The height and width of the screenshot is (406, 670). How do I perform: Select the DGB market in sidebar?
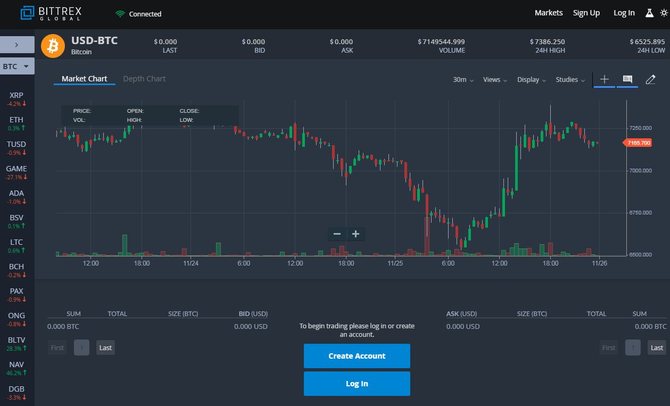(x=16, y=393)
